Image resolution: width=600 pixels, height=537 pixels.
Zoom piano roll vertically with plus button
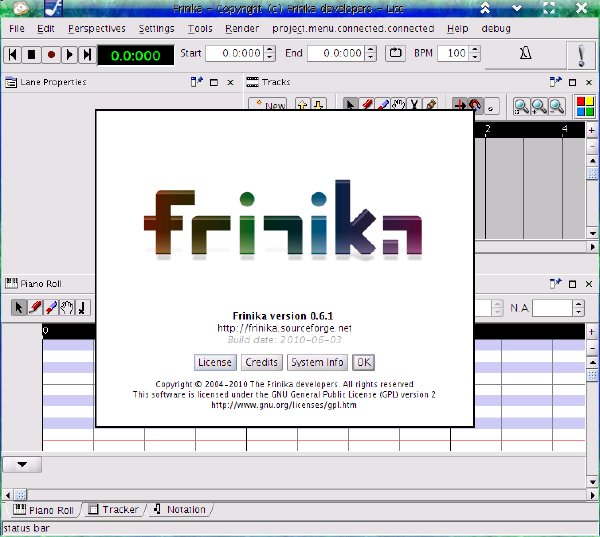[592, 332]
